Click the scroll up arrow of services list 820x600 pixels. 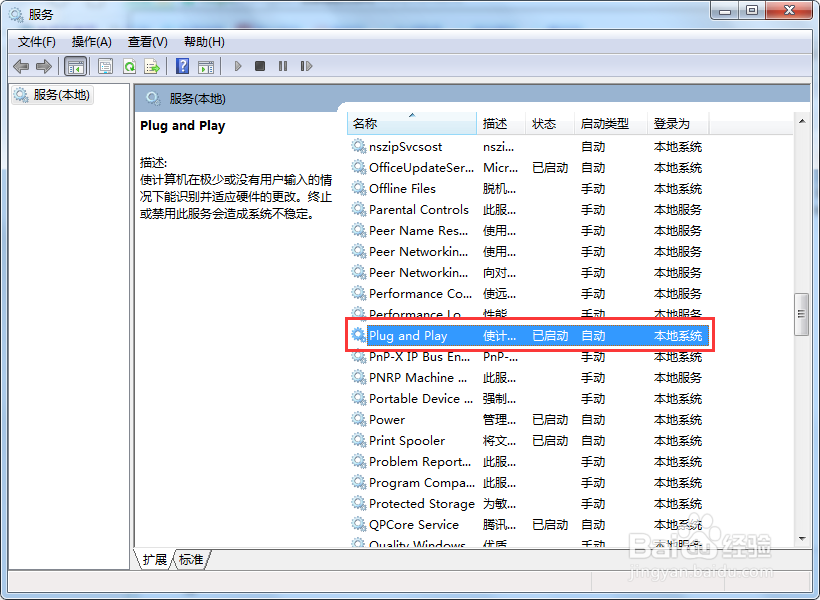pyautogui.click(x=802, y=121)
